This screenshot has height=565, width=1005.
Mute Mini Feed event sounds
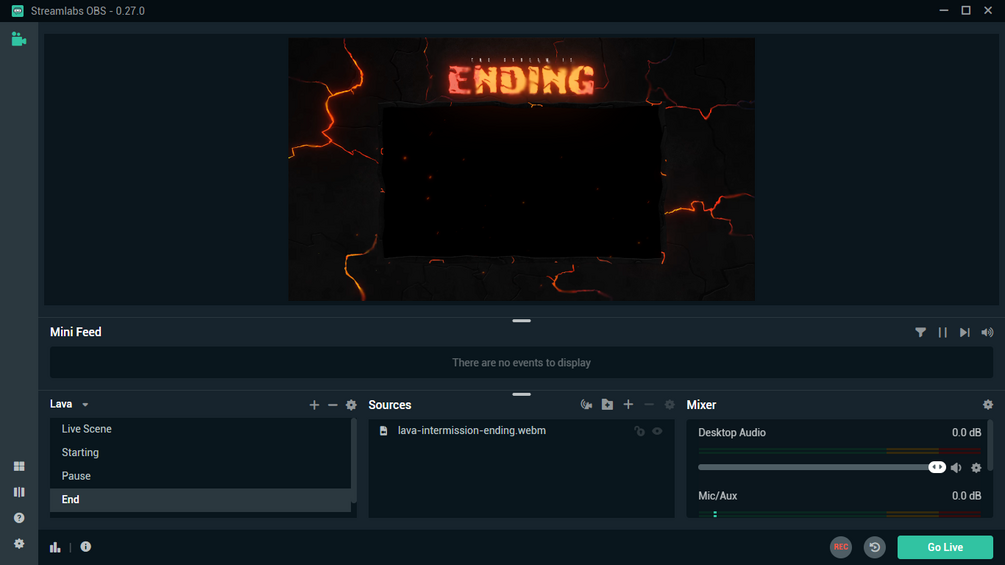tap(987, 332)
